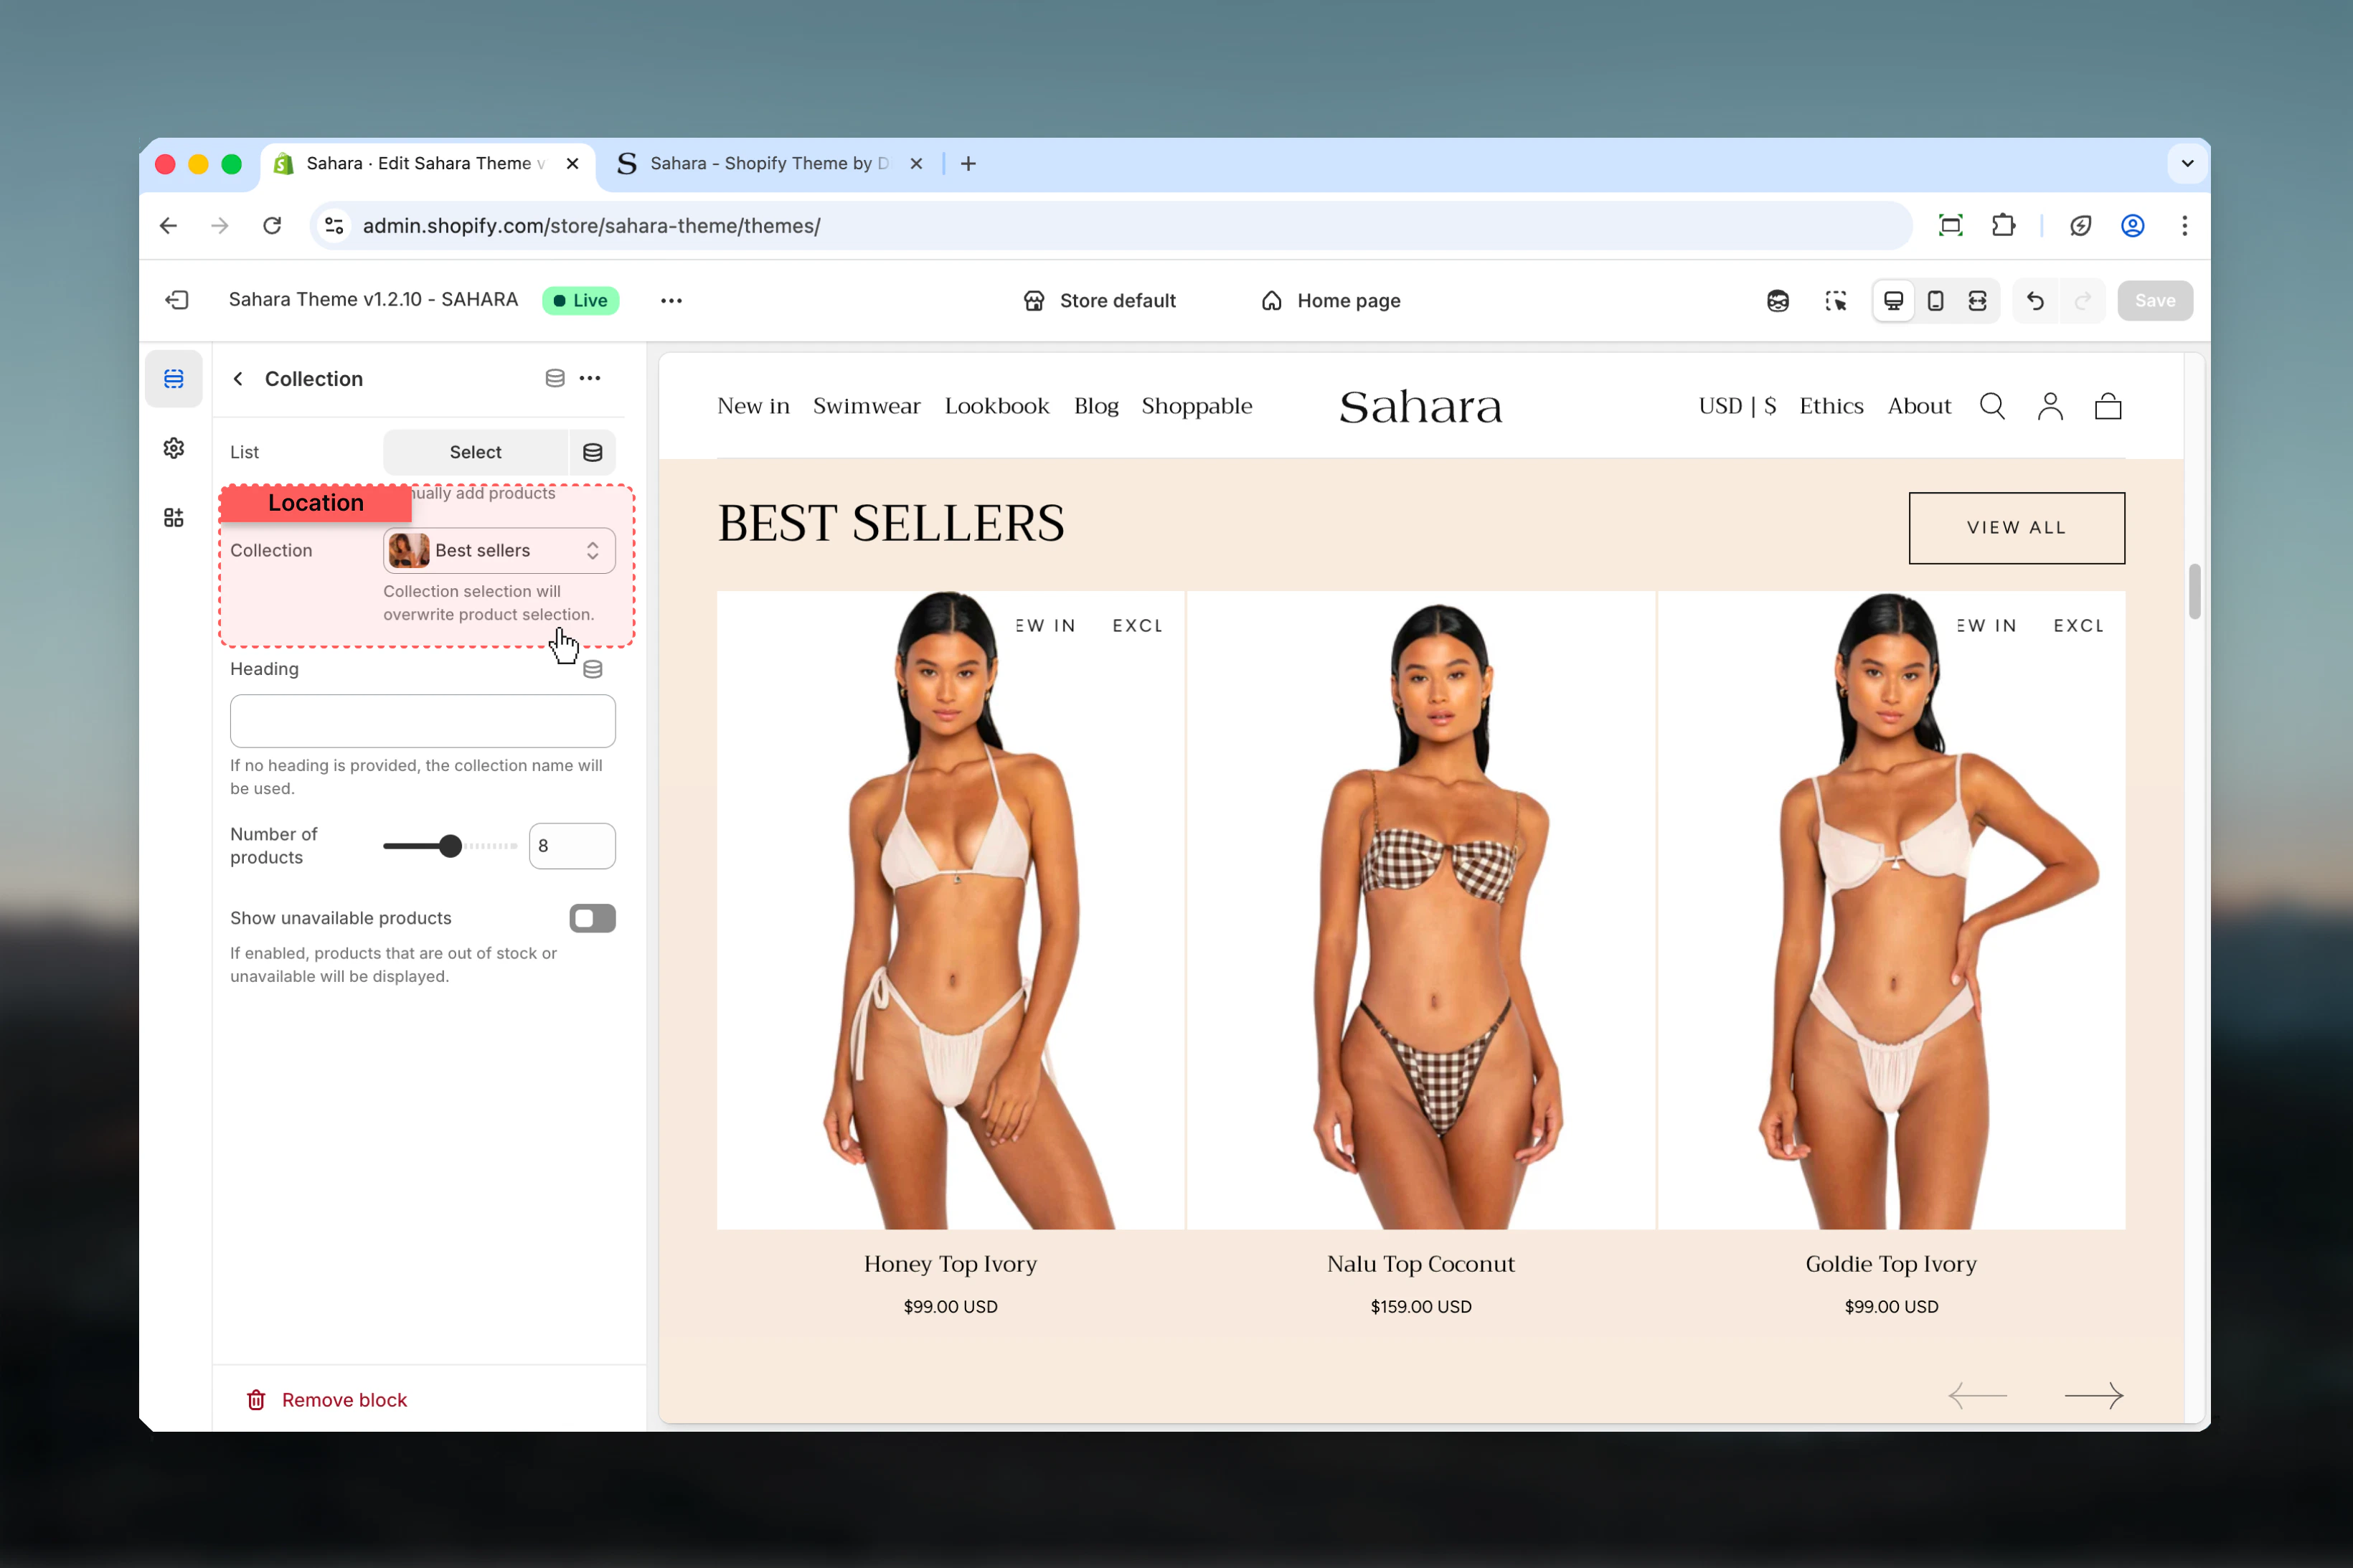Open the Best sellers collection picker
2353x1568 pixels.
point(499,551)
